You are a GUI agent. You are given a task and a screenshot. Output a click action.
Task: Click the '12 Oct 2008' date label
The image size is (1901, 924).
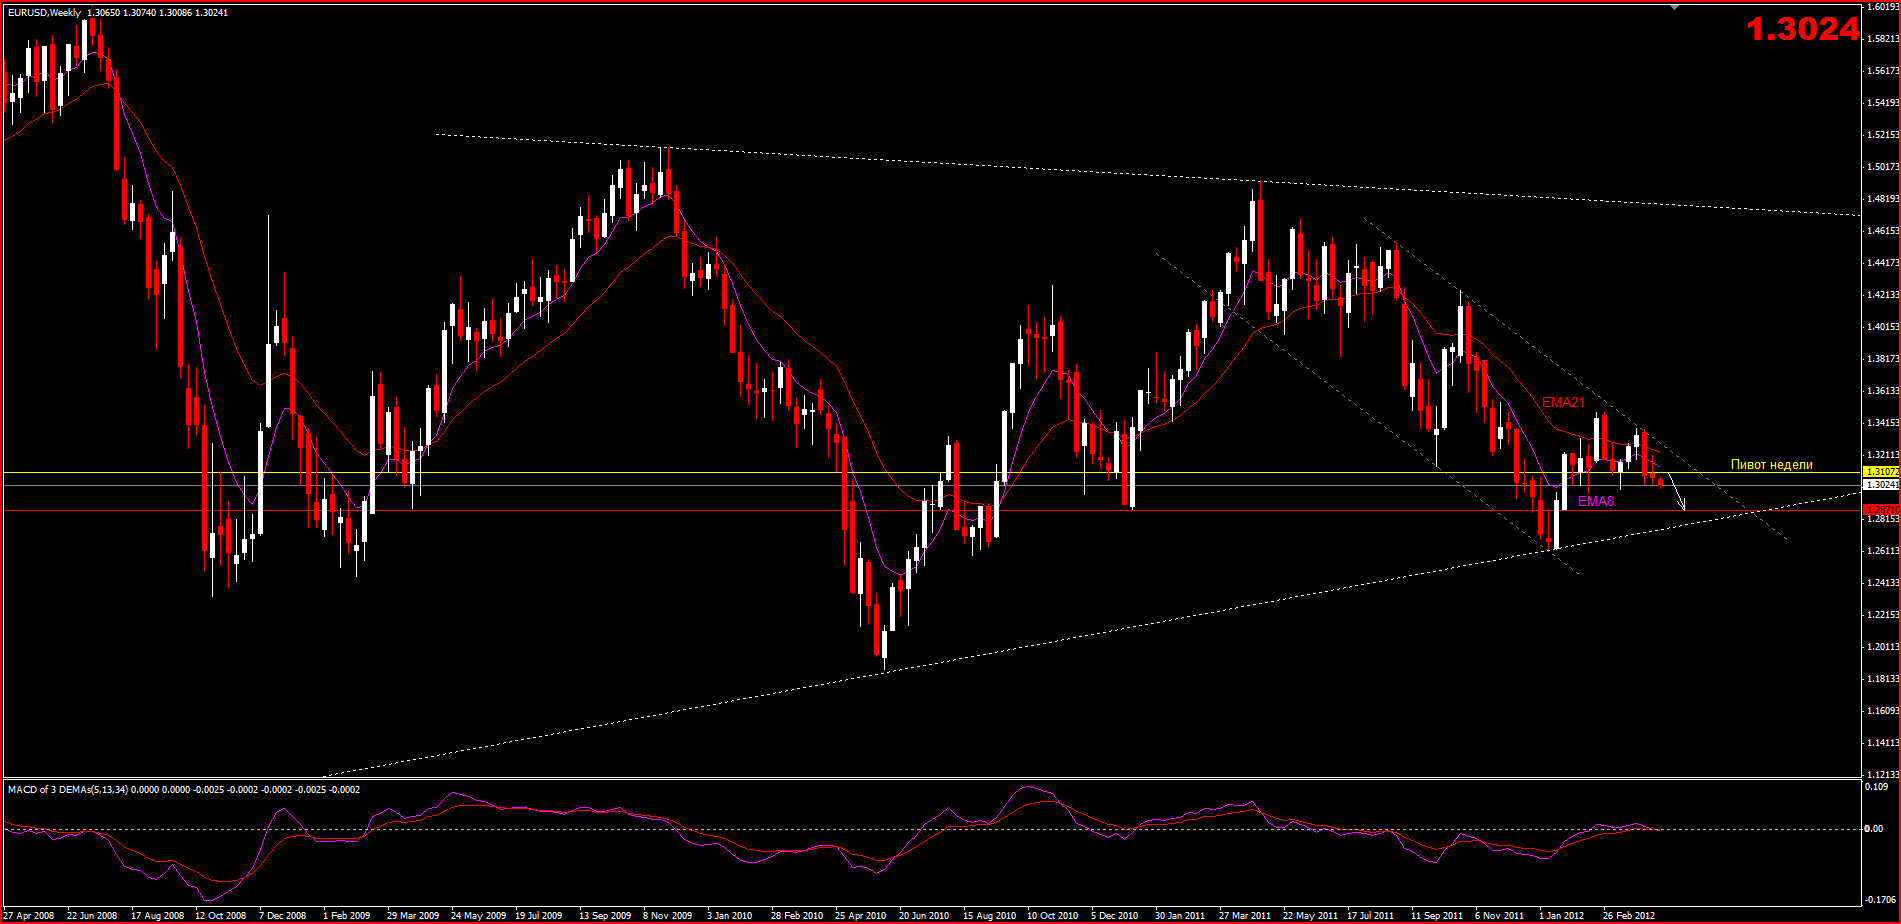[221, 915]
